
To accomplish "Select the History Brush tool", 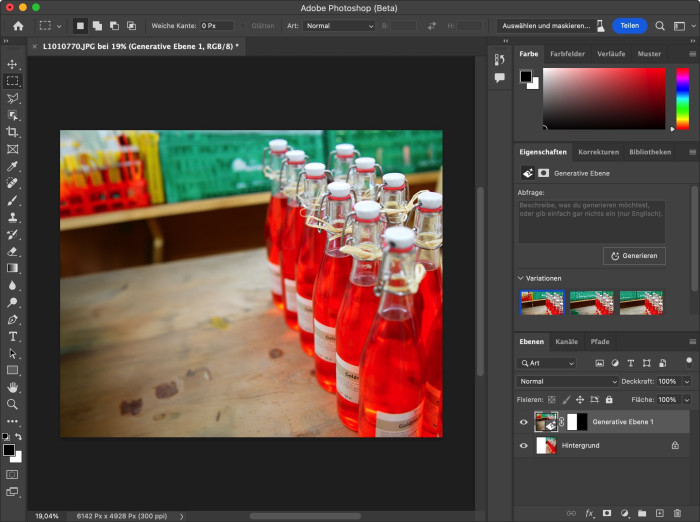I will [x=12, y=234].
